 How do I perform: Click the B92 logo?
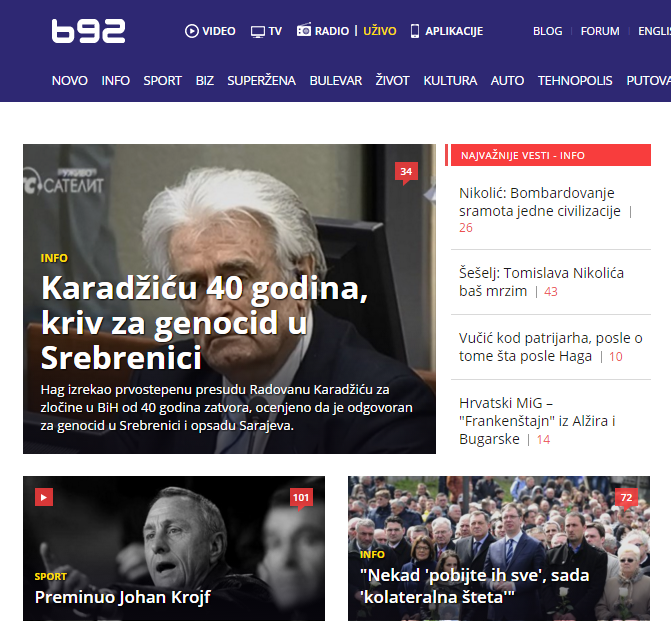coord(88,31)
